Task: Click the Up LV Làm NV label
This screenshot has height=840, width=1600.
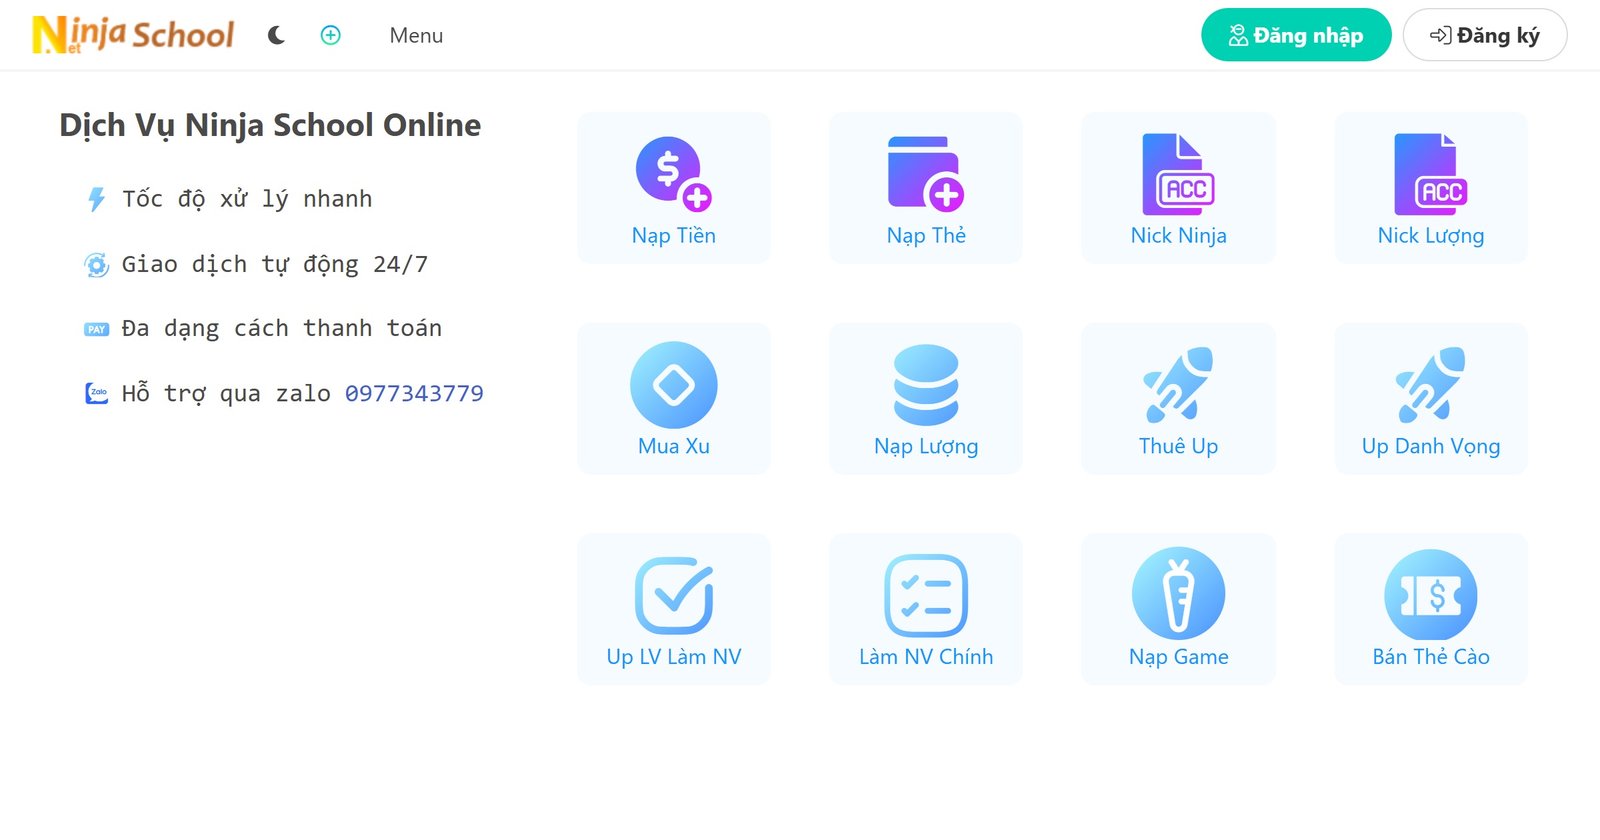Action: pyautogui.click(x=674, y=656)
